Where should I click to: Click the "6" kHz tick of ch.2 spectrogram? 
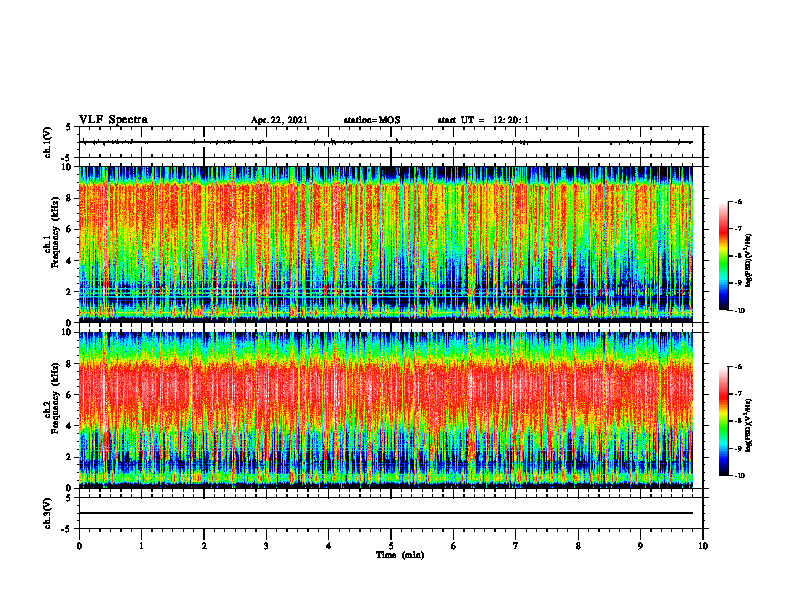pyautogui.click(x=70, y=395)
